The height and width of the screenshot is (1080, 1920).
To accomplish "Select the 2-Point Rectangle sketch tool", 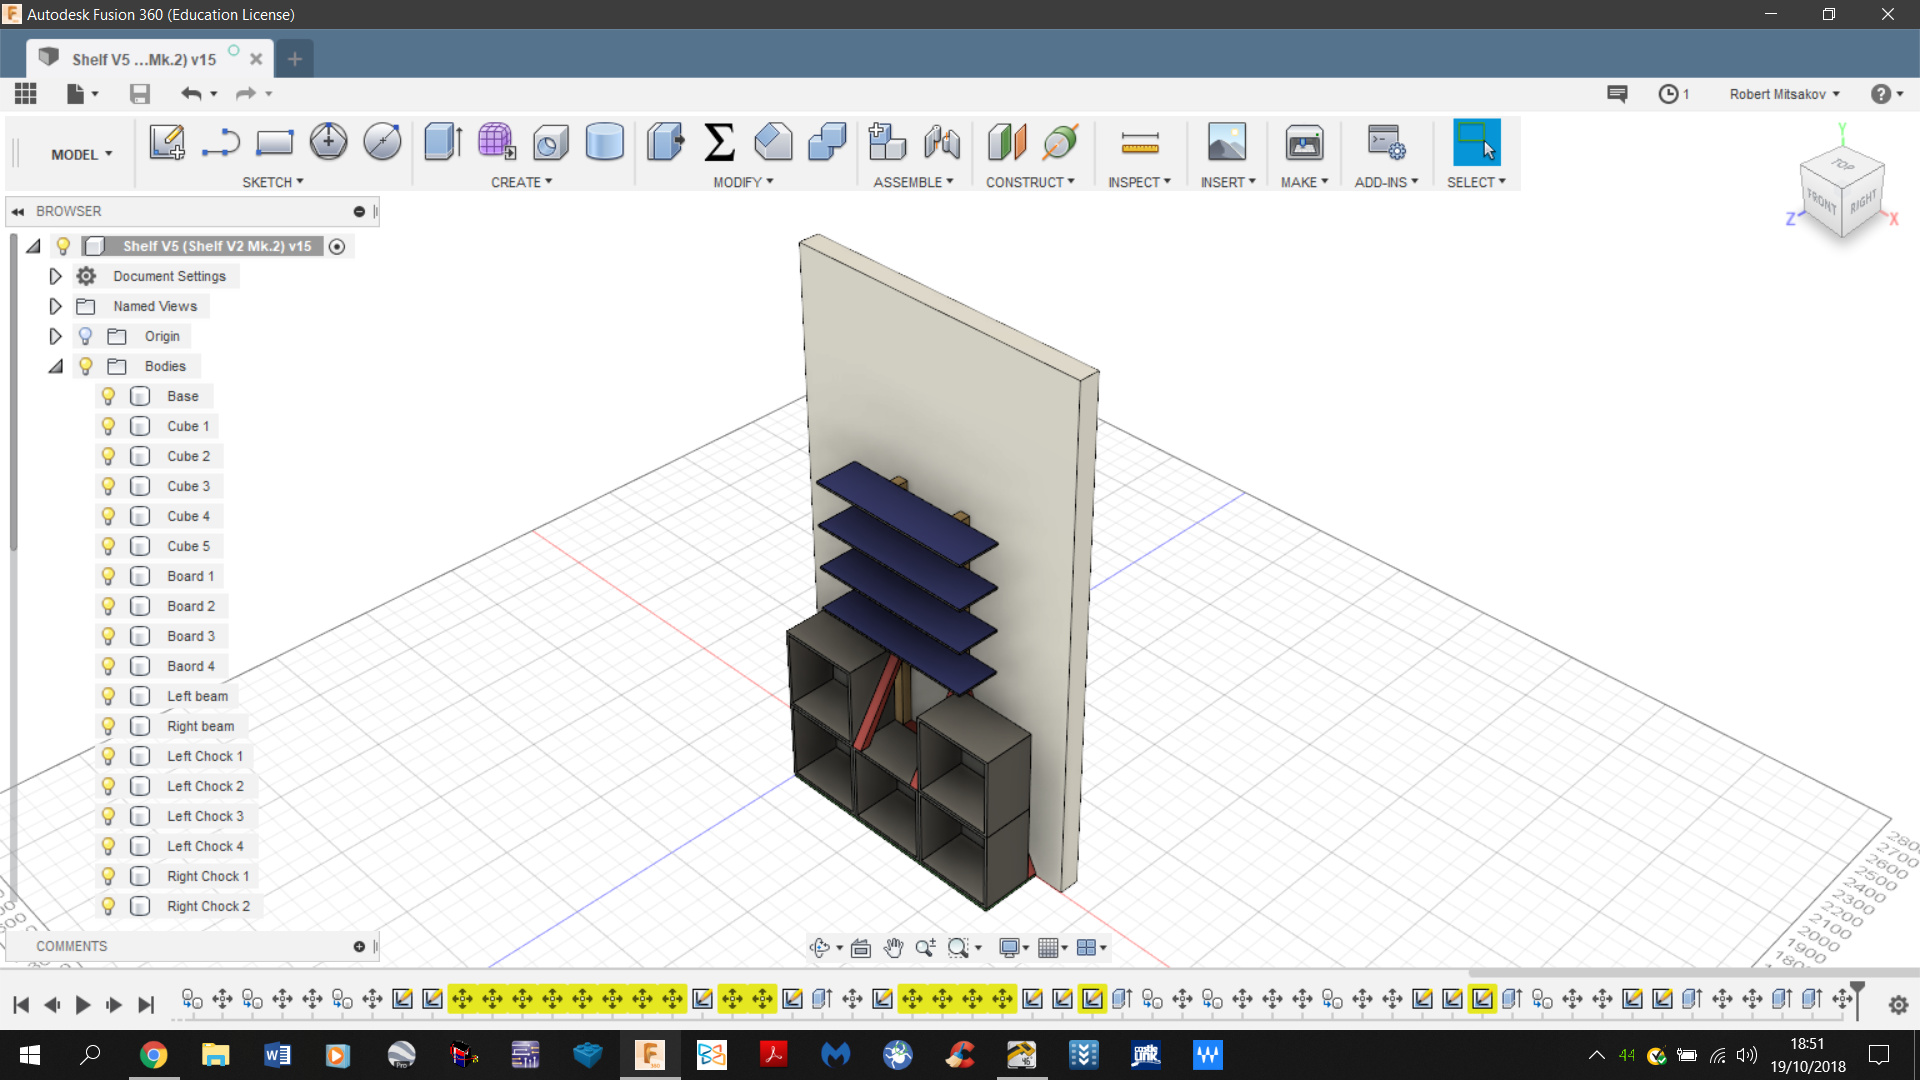I will click(274, 142).
